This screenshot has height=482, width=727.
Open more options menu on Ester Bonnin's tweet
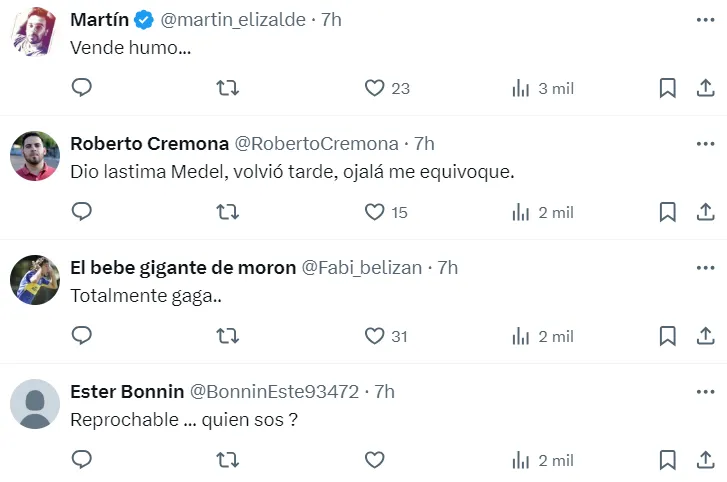tap(705, 392)
